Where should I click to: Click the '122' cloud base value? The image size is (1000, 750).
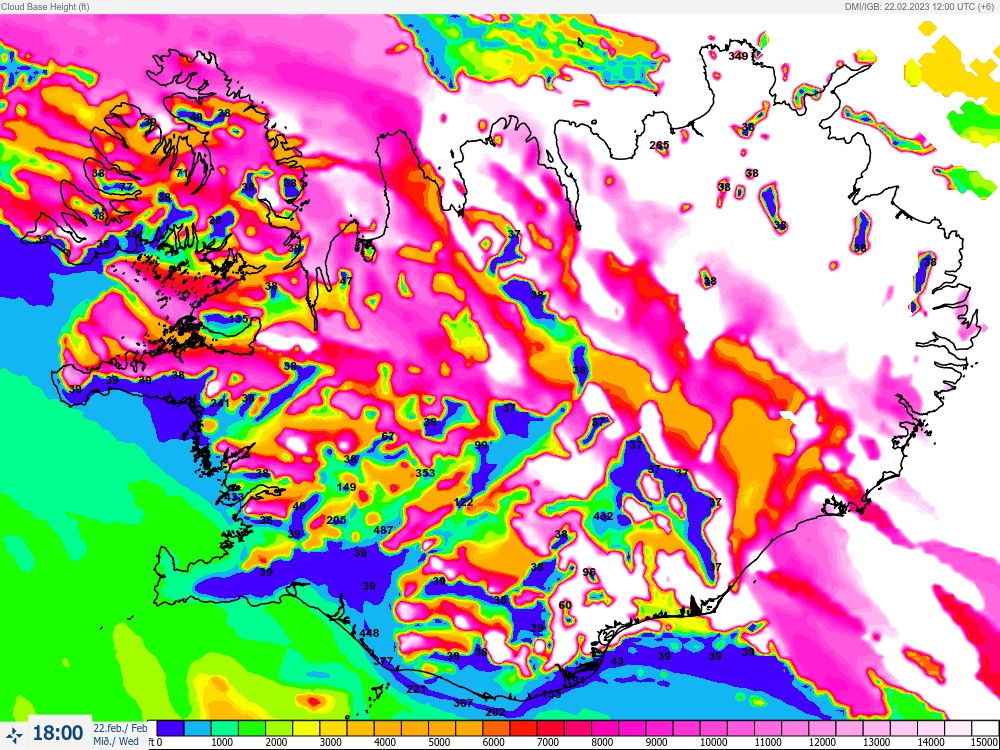coord(464,503)
